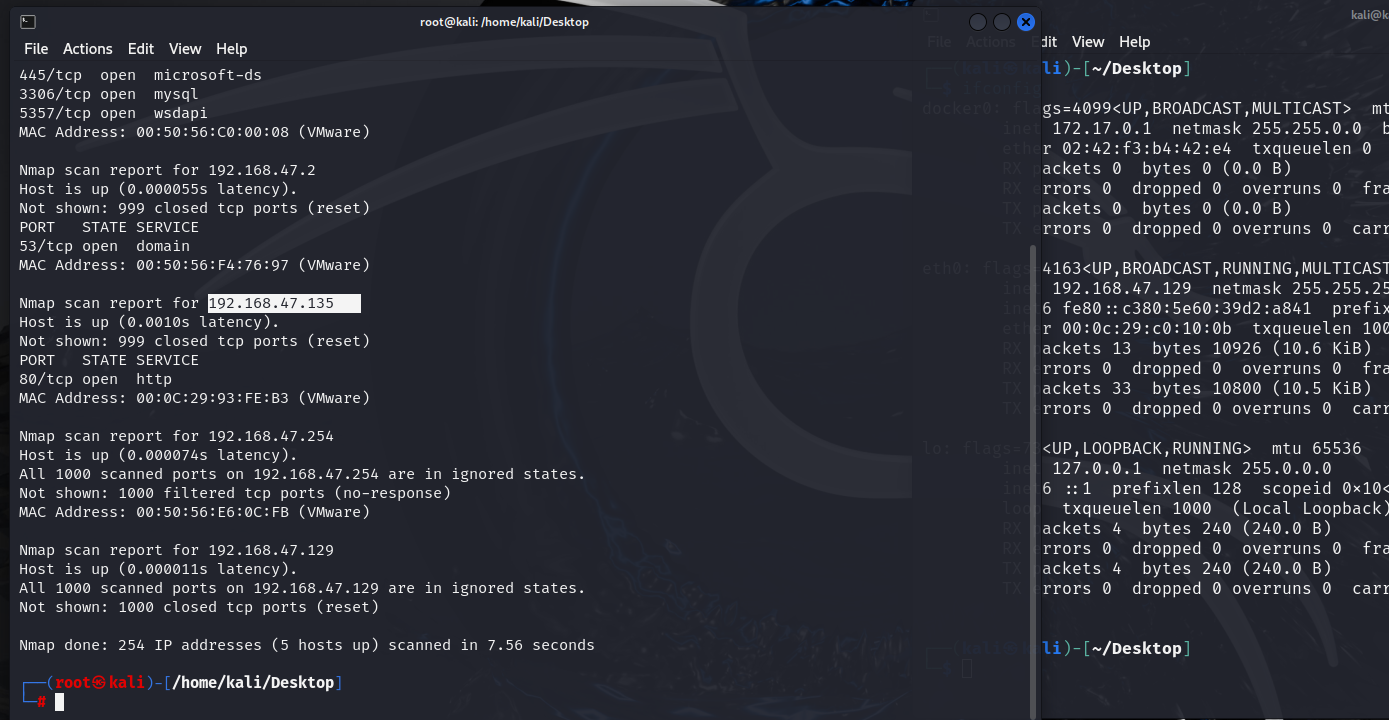Click the command cursor after # prompt

59,702
